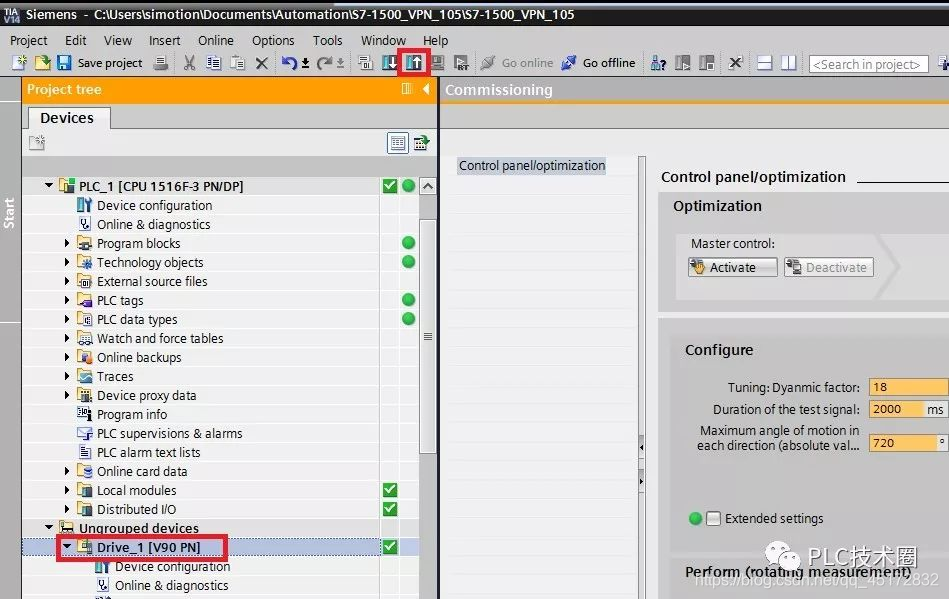The height and width of the screenshot is (599, 949).
Task: Expand Technology objects folder
Action: 67,262
